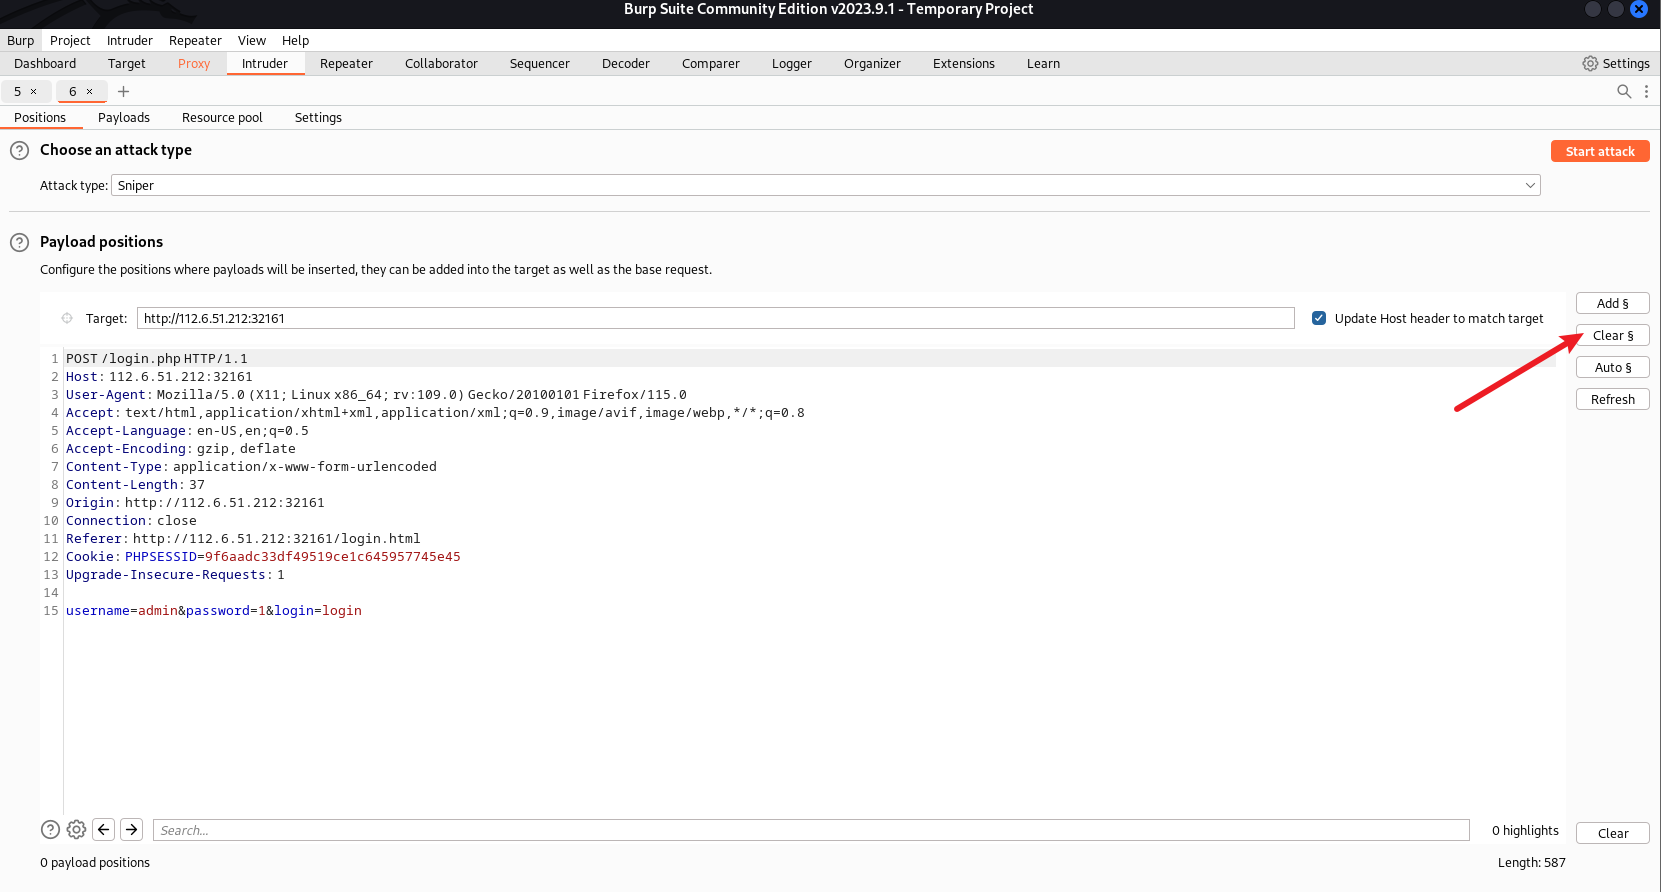Open the Help menu
The height and width of the screenshot is (892, 1661).
click(295, 40)
